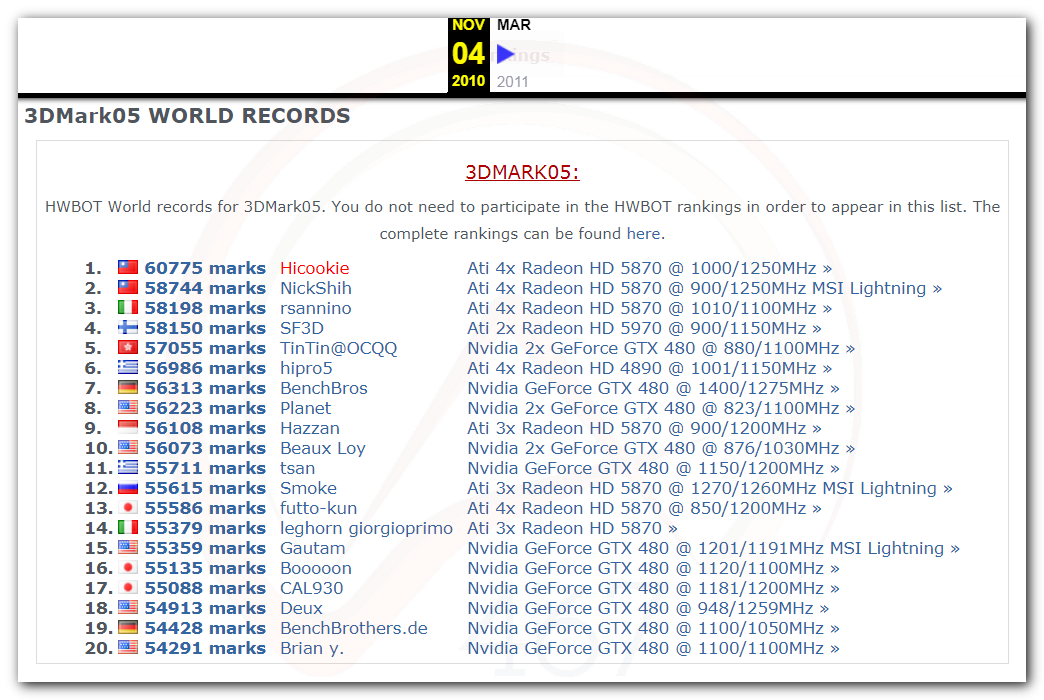
Task: Click the US flag beside Planet's 56223 marks
Action: tap(128, 408)
